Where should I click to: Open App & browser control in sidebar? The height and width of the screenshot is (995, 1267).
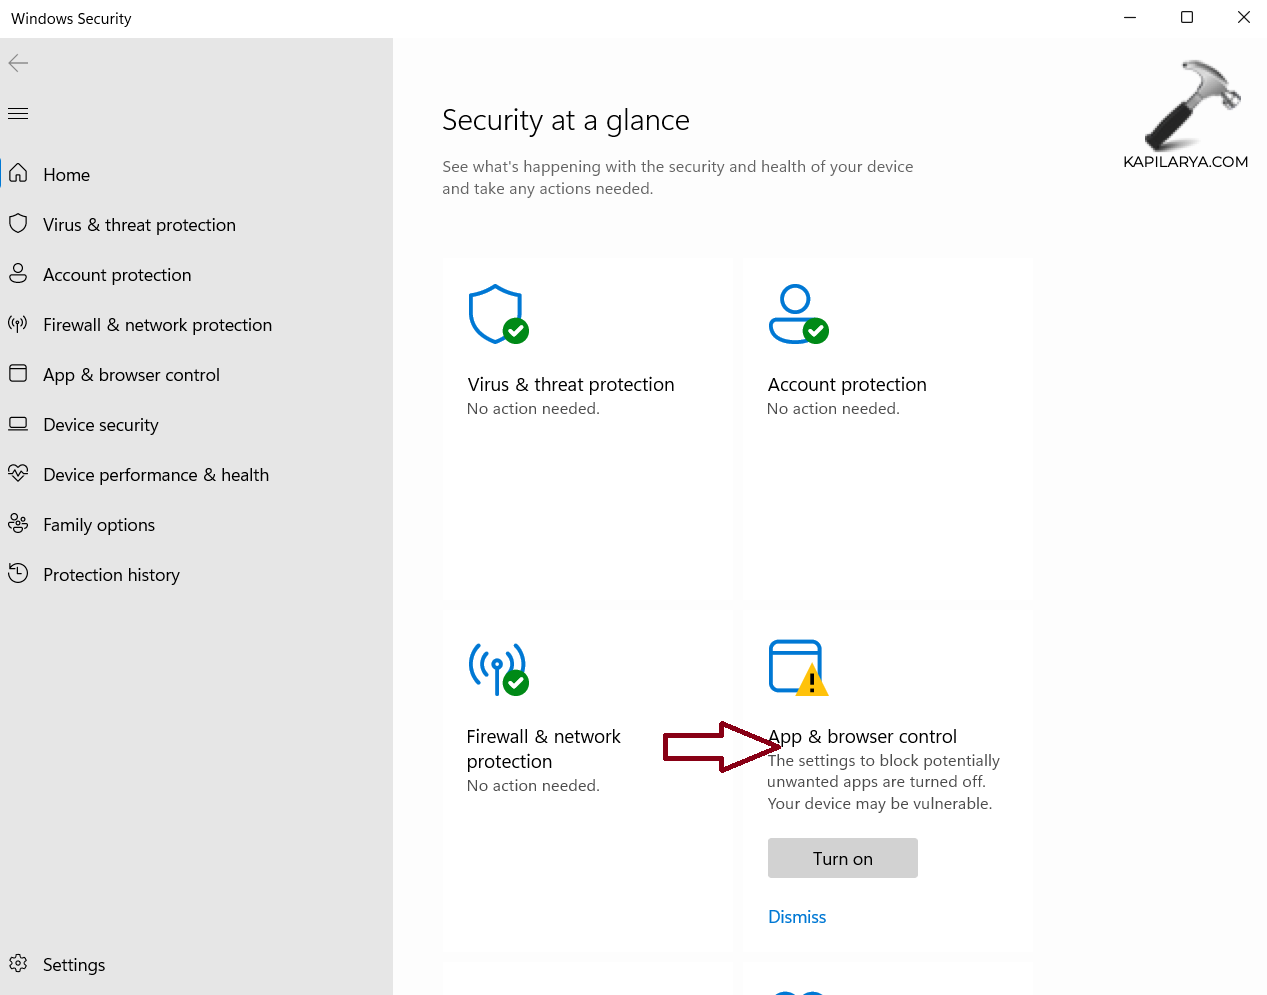pos(131,375)
